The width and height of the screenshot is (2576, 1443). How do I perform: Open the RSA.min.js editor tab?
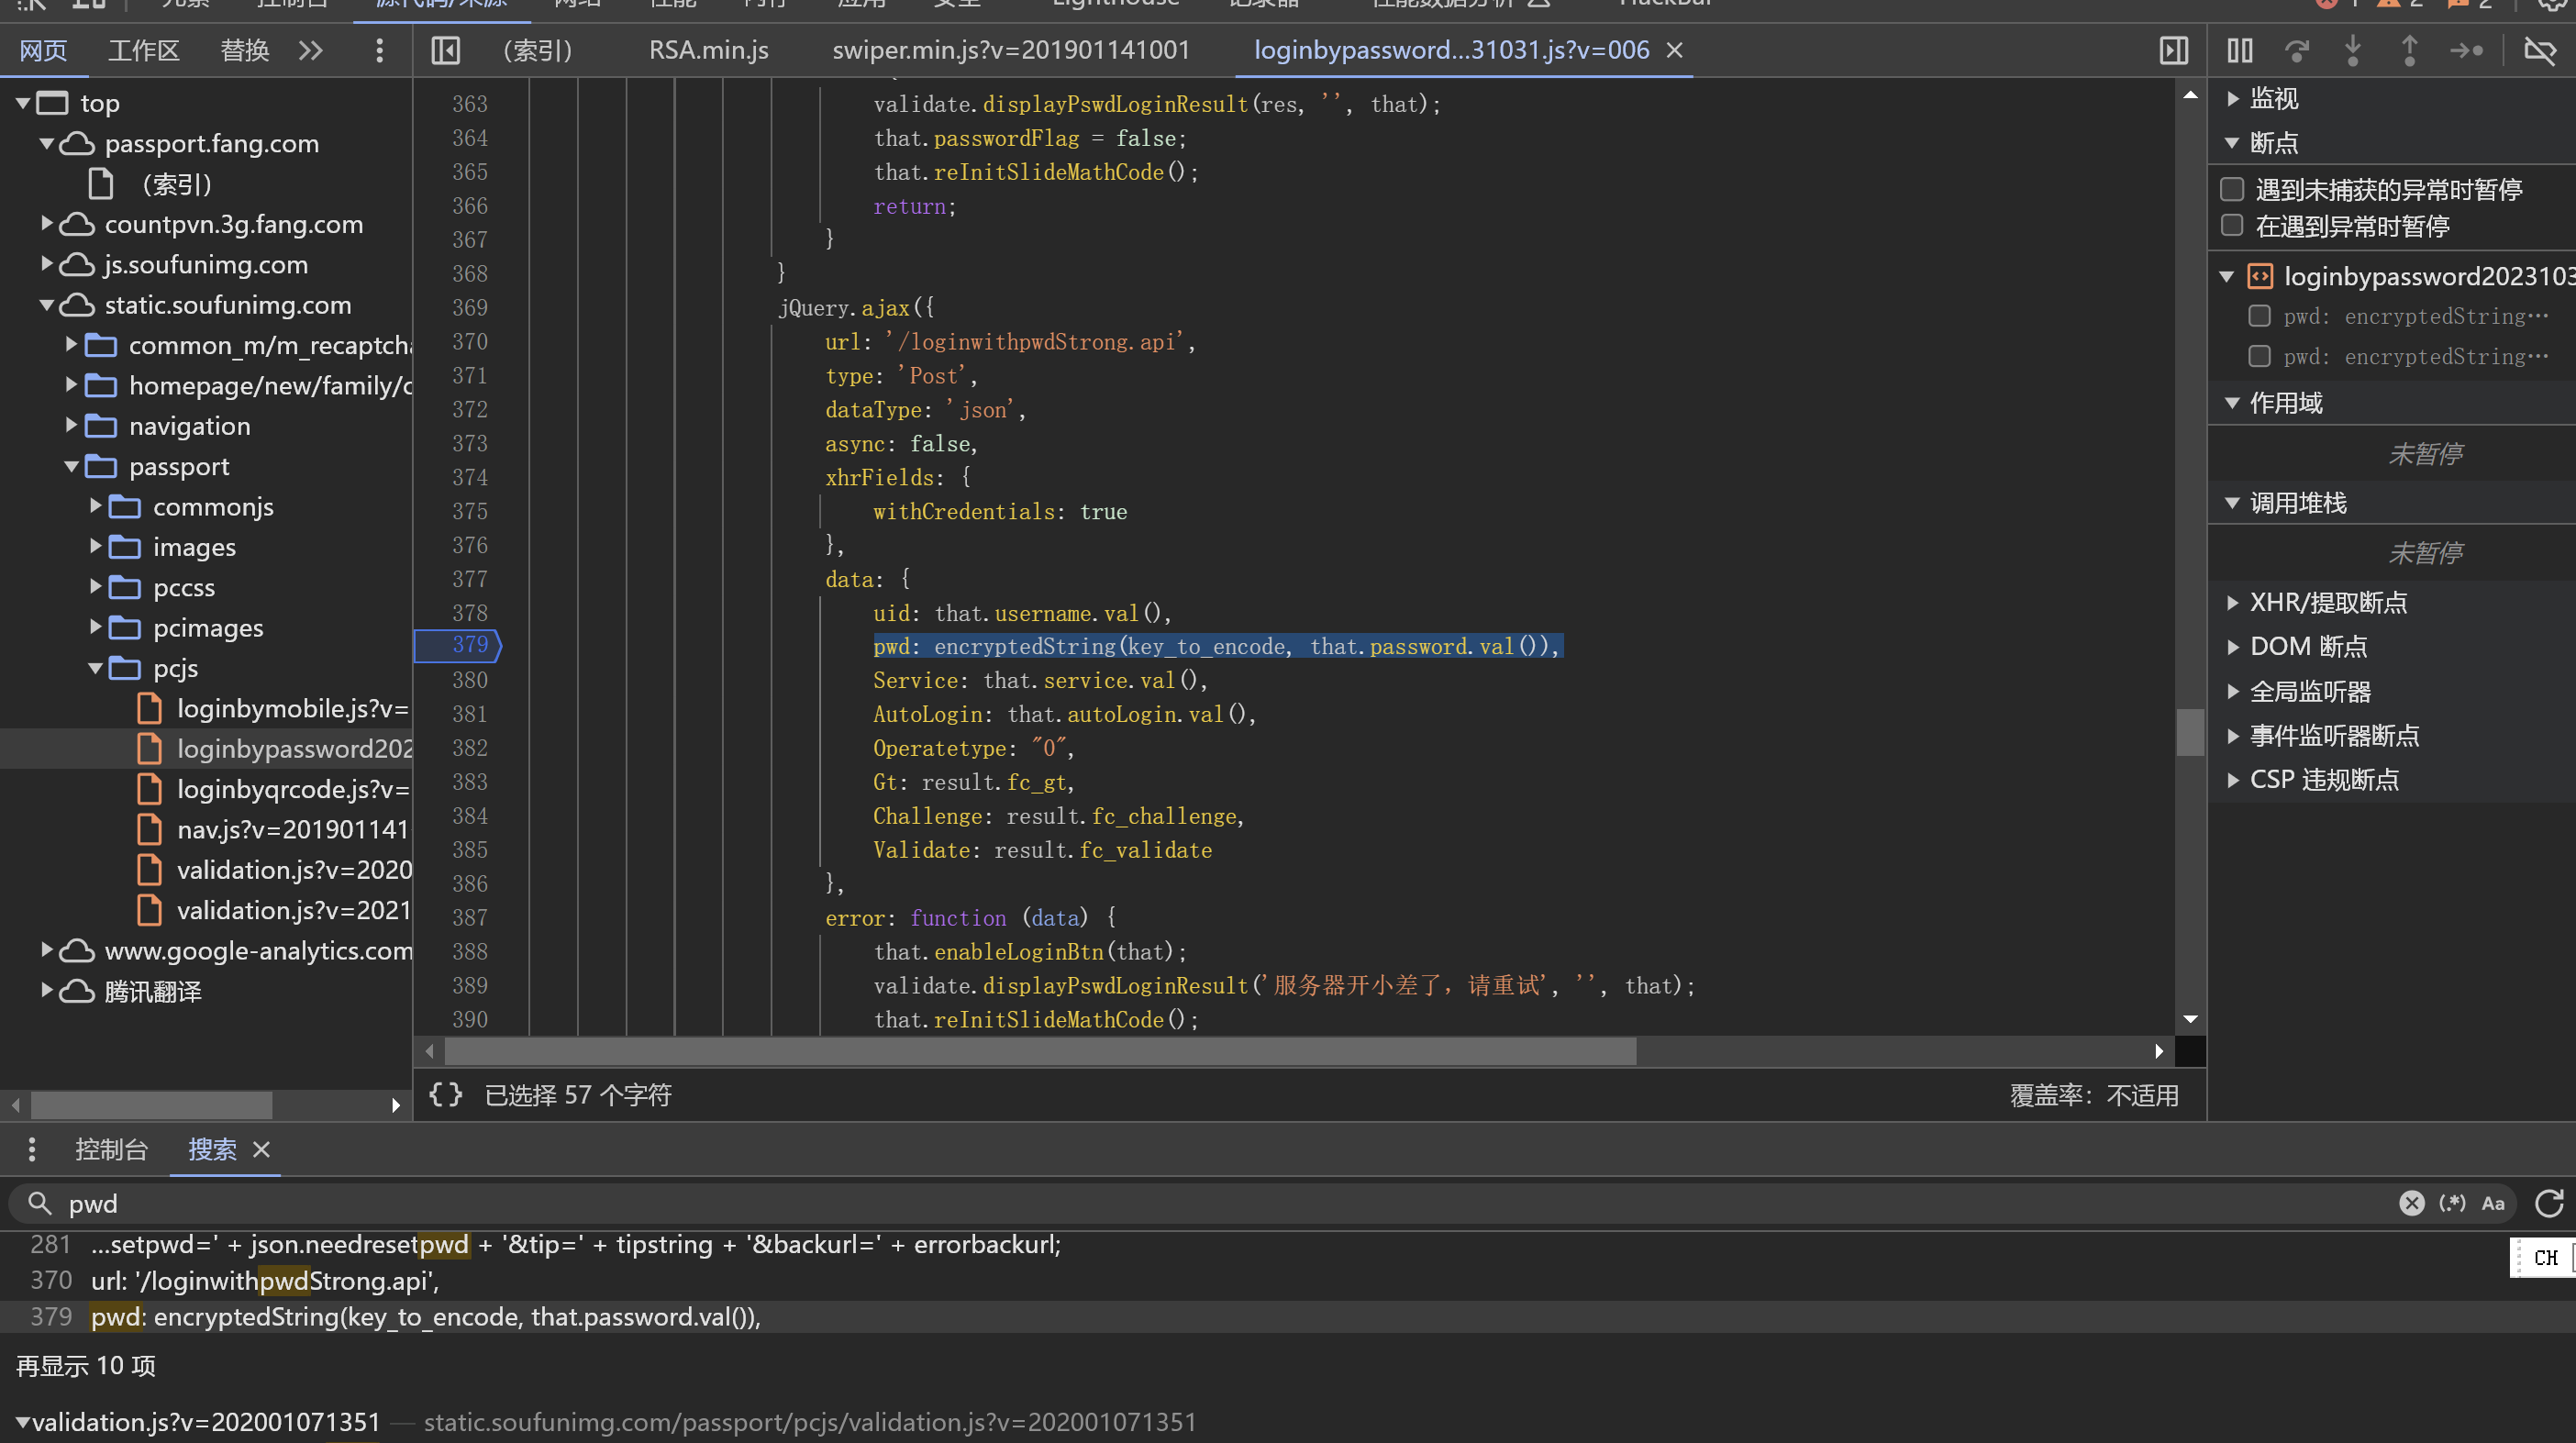point(709,50)
